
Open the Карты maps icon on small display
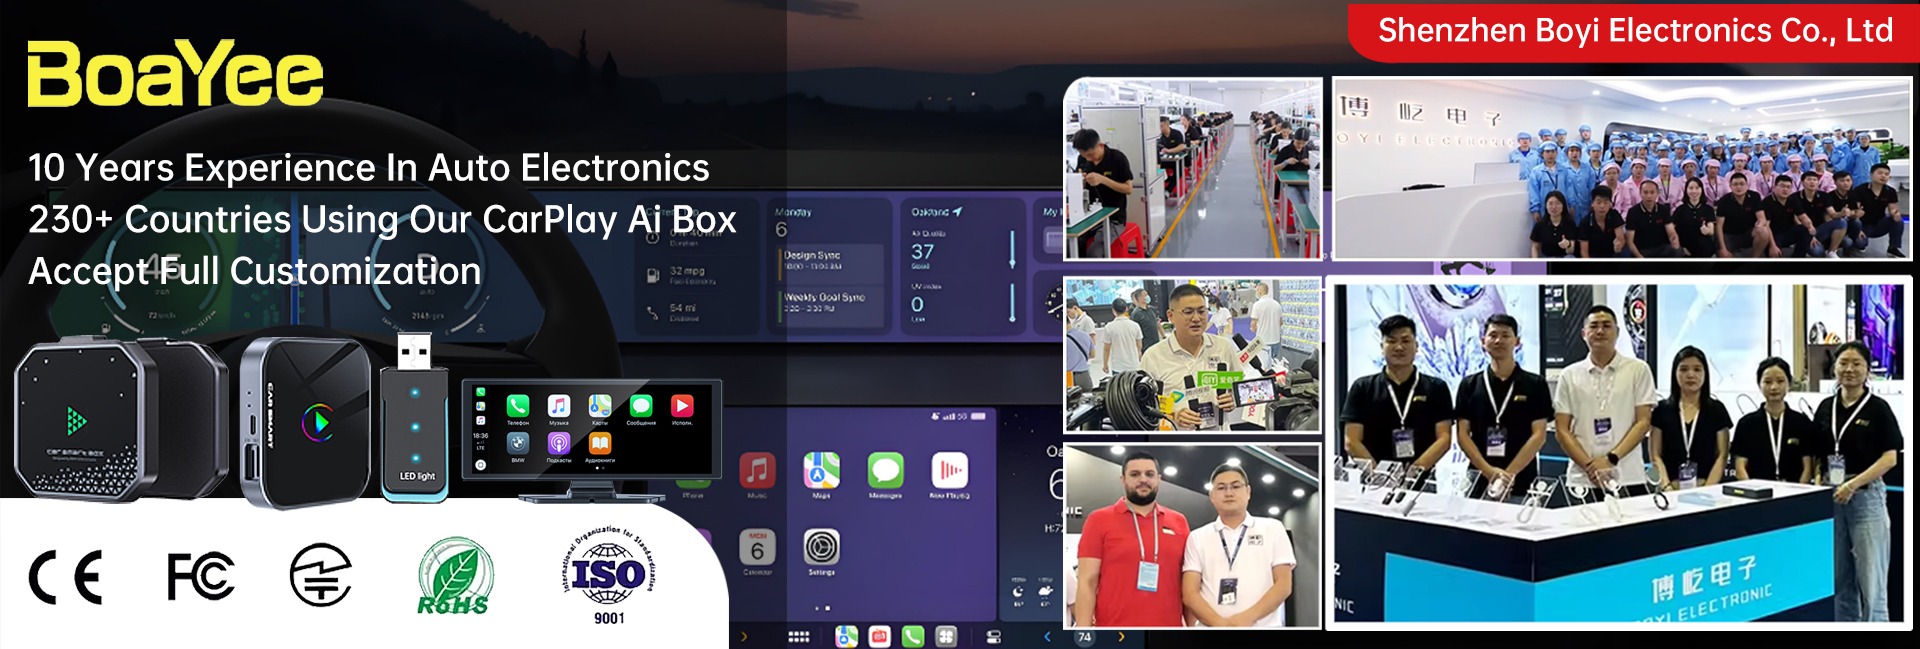point(600,405)
